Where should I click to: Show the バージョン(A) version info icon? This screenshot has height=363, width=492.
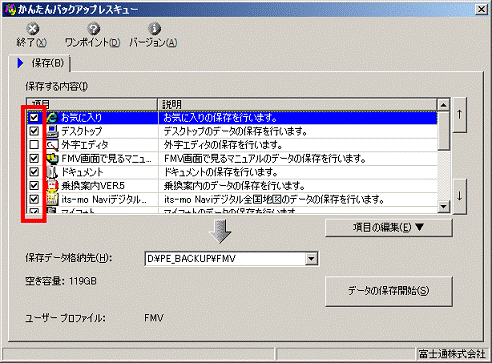(154, 29)
